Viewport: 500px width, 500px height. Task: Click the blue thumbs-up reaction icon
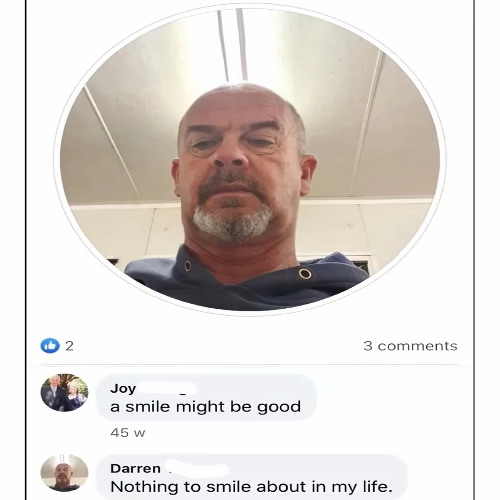tap(50, 346)
